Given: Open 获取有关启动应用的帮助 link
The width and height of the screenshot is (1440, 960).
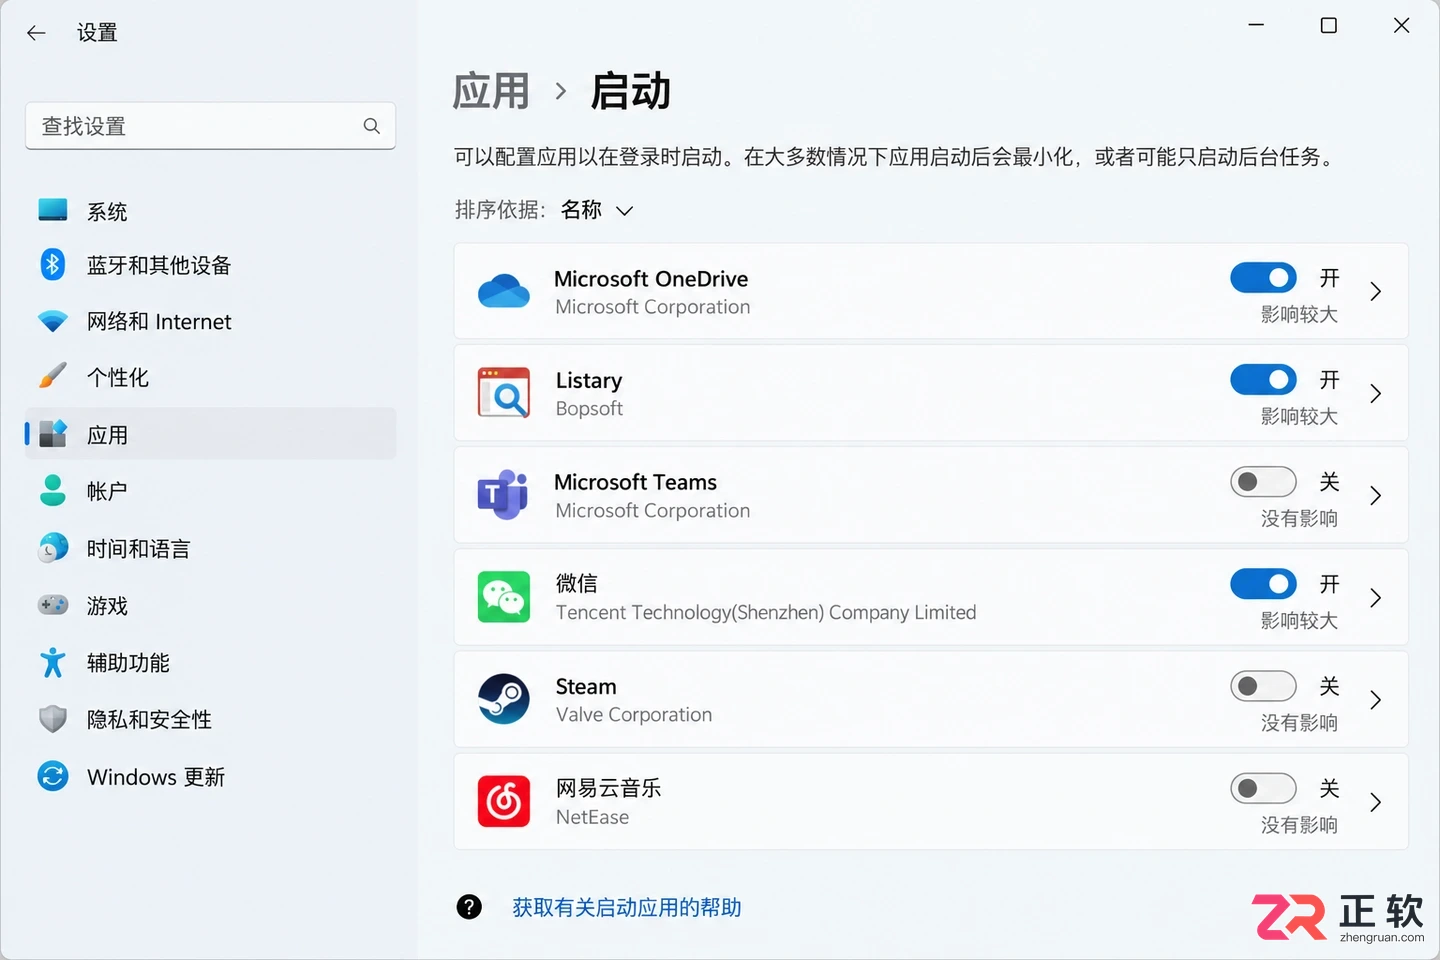Looking at the screenshot, I should pos(627,907).
